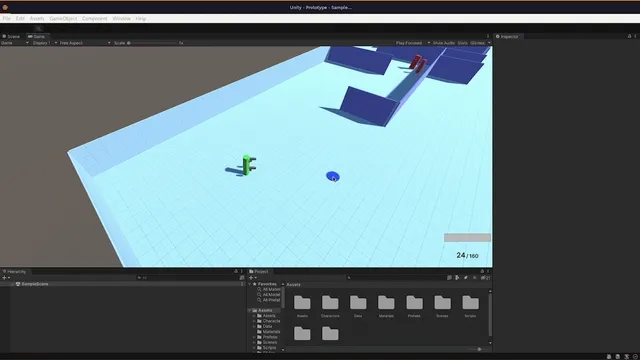Open the Window menu
This screenshot has height=360, width=640.
(x=121, y=19)
